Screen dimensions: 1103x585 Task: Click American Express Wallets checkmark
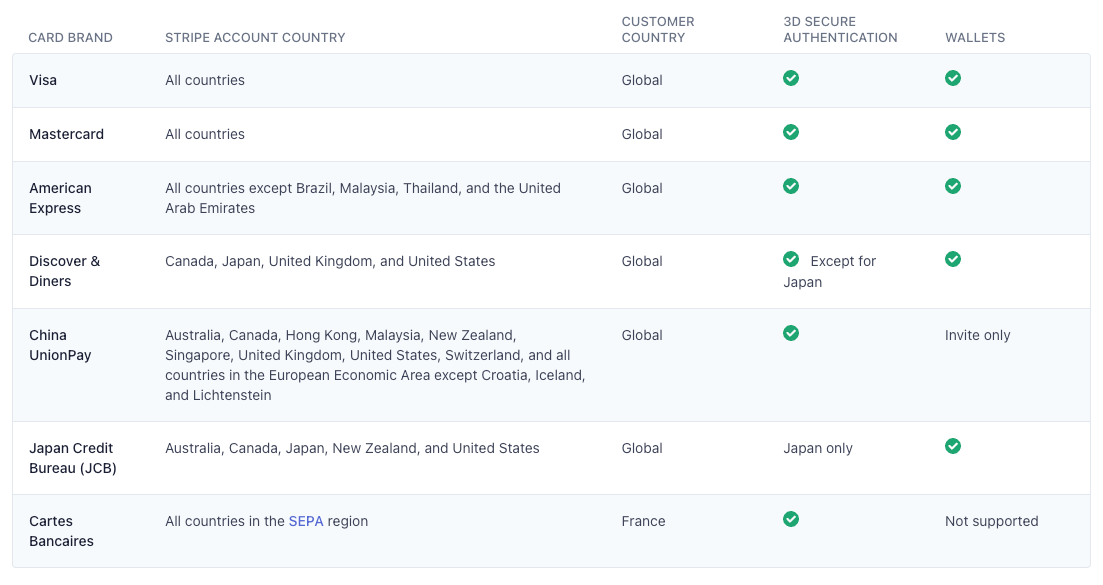click(x=953, y=186)
